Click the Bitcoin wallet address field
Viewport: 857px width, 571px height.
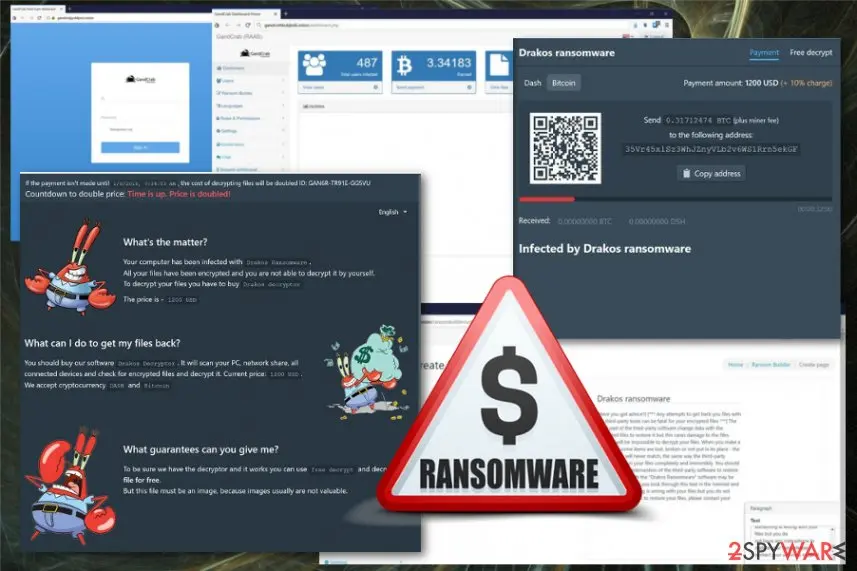click(711, 149)
